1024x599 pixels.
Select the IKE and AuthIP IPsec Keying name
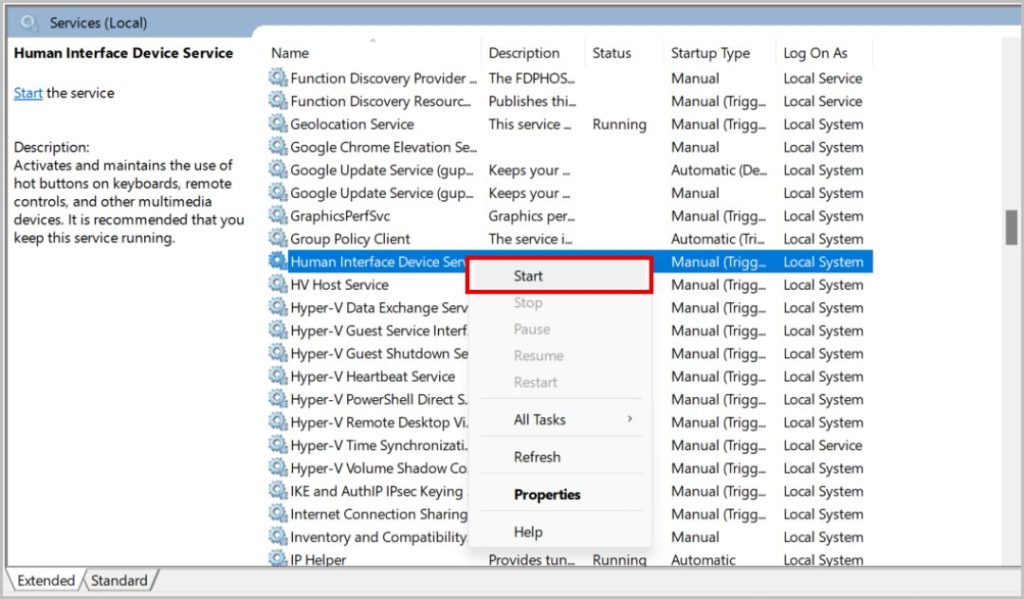[376, 491]
